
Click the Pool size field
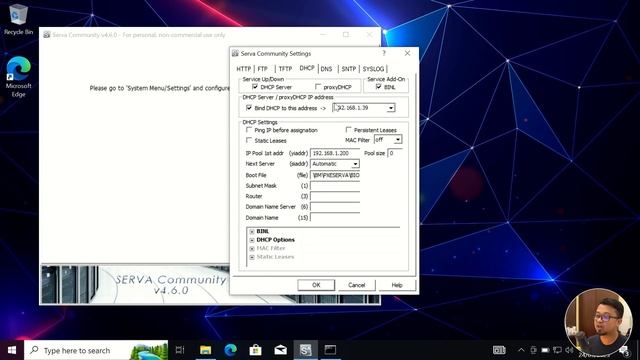[395, 153]
